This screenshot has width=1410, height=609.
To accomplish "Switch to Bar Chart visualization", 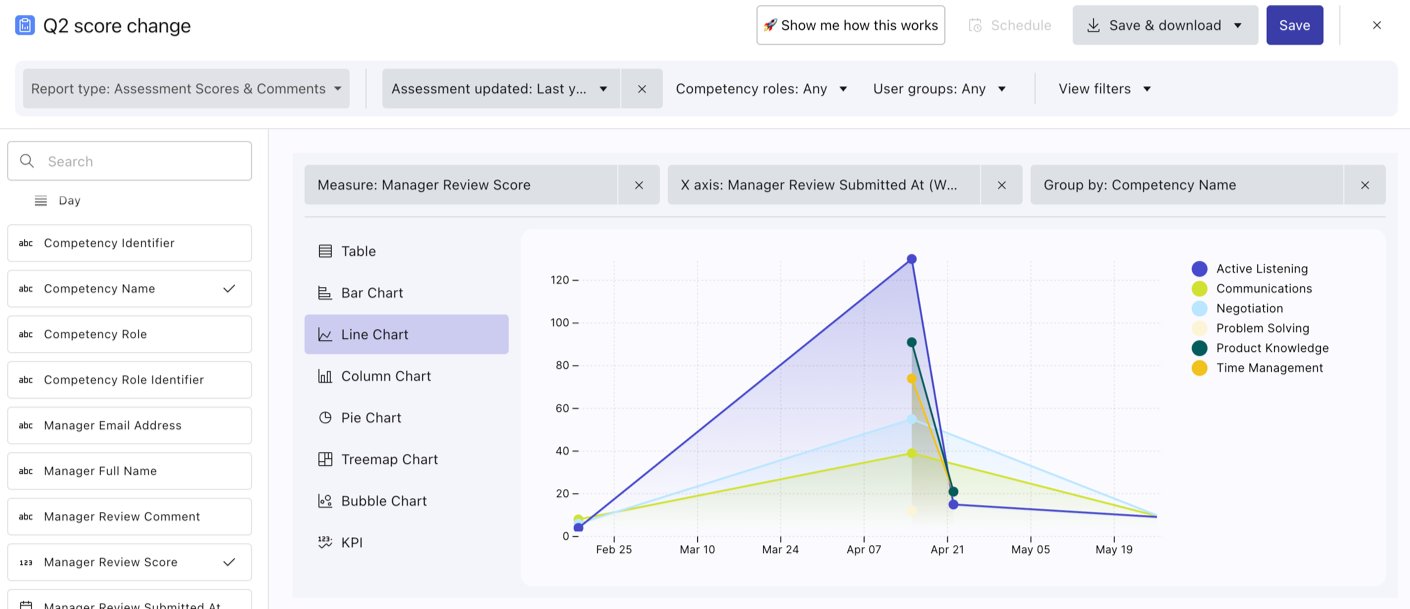I will coord(371,293).
